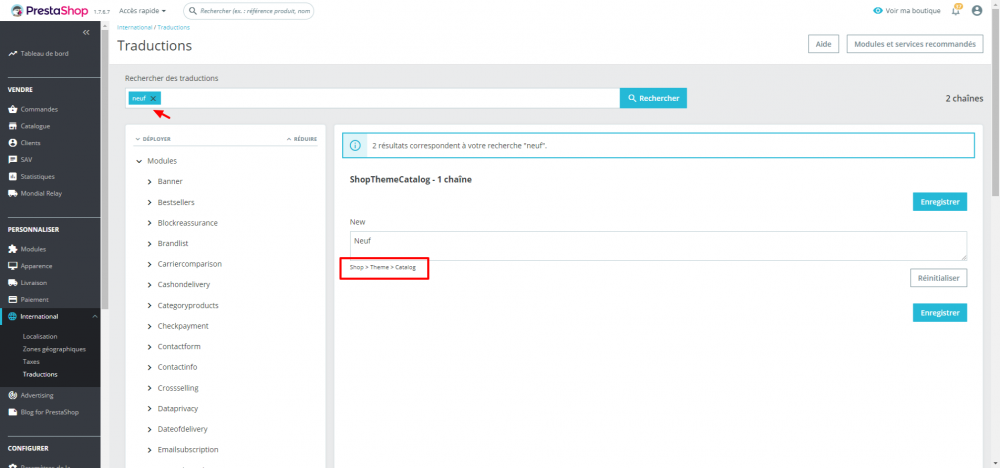Open Taxes submenu item
Viewport: 1000px width, 468px height.
[x=31, y=362]
